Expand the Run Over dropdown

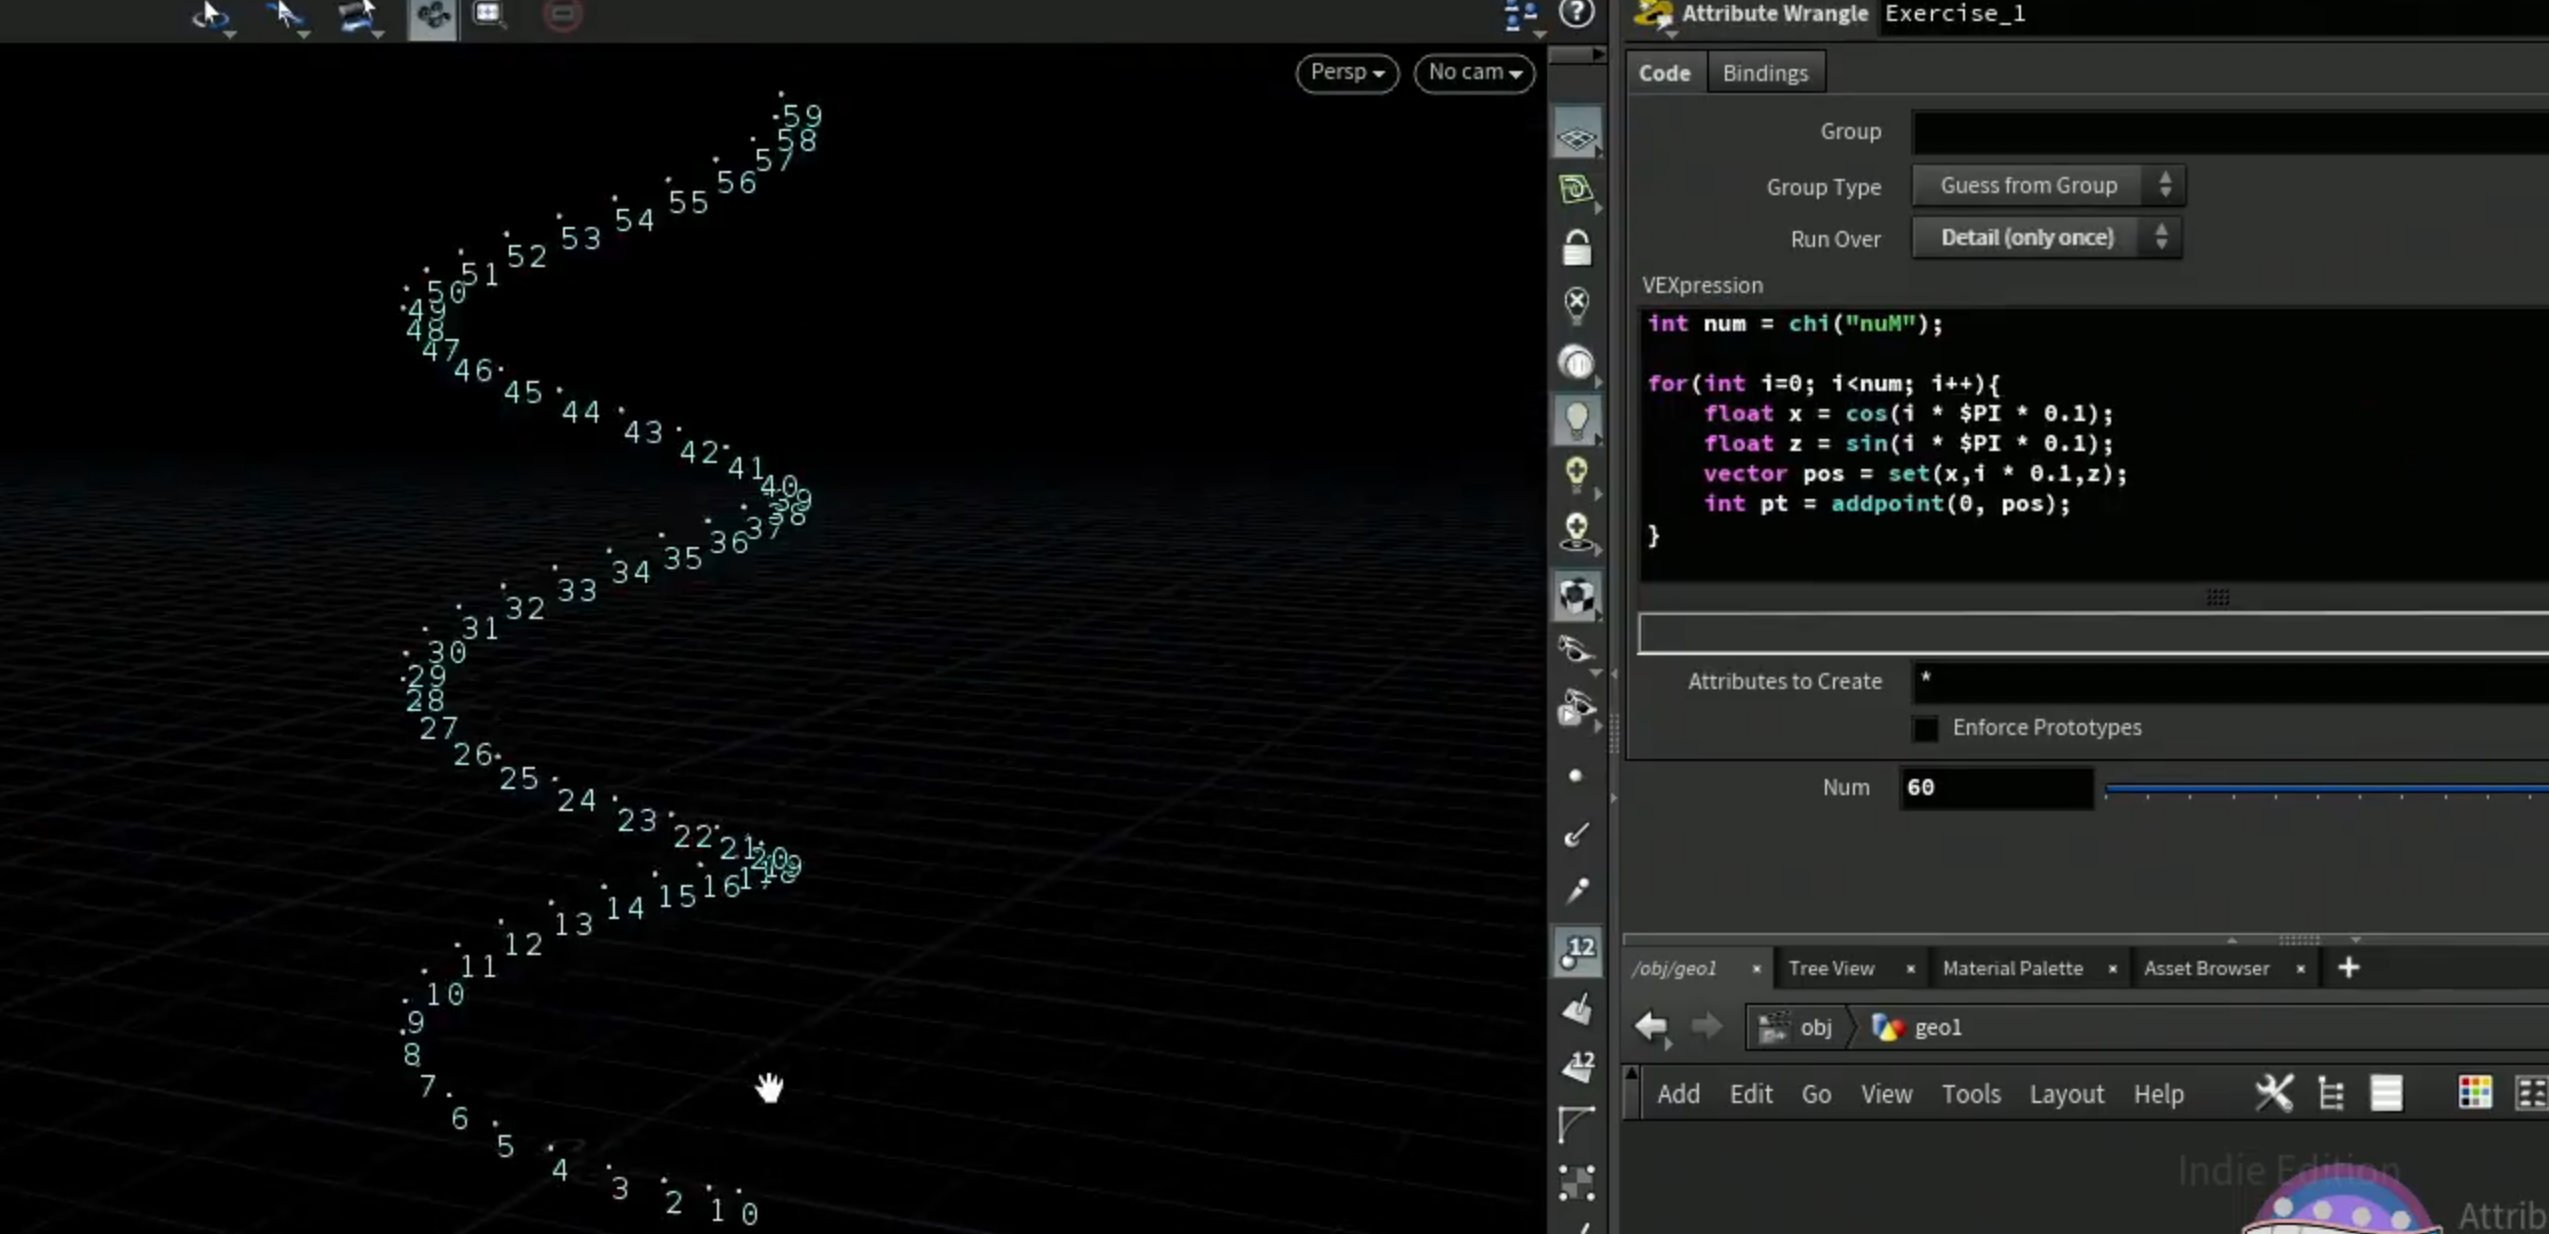point(2047,238)
